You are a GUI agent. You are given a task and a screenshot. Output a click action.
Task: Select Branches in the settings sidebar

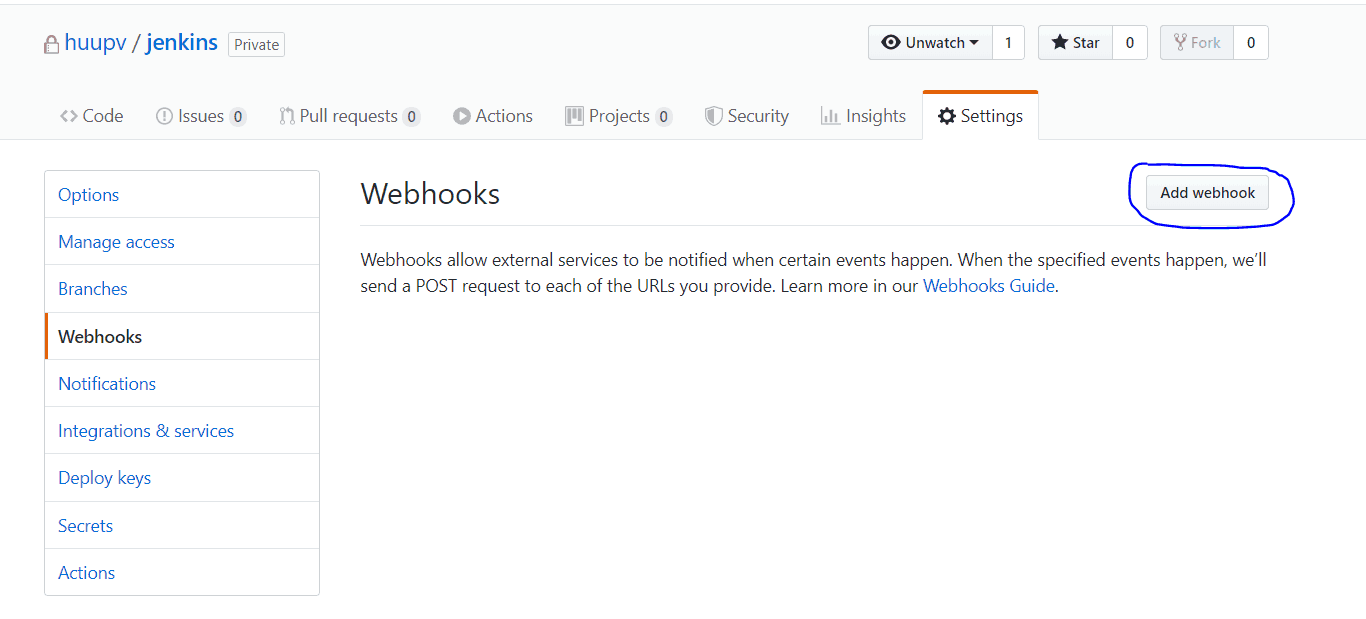pyautogui.click(x=92, y=288)
